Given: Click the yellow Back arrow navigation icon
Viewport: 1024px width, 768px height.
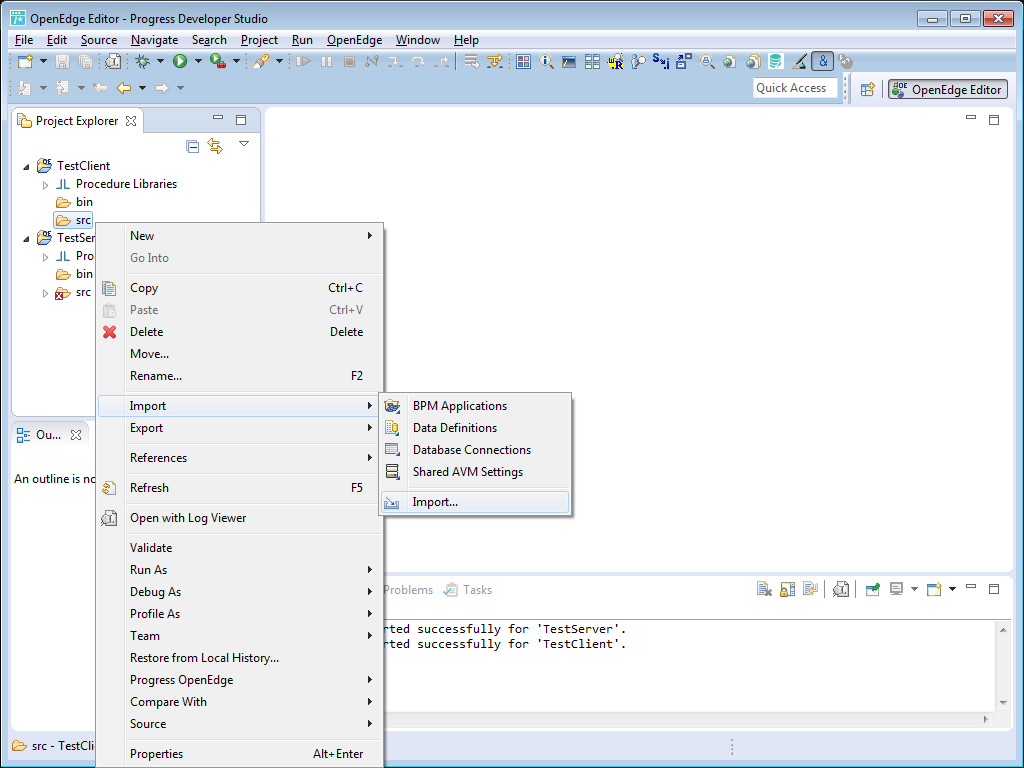Looking at the screenshot, I should pyautogui.click(x=123, y=88).
